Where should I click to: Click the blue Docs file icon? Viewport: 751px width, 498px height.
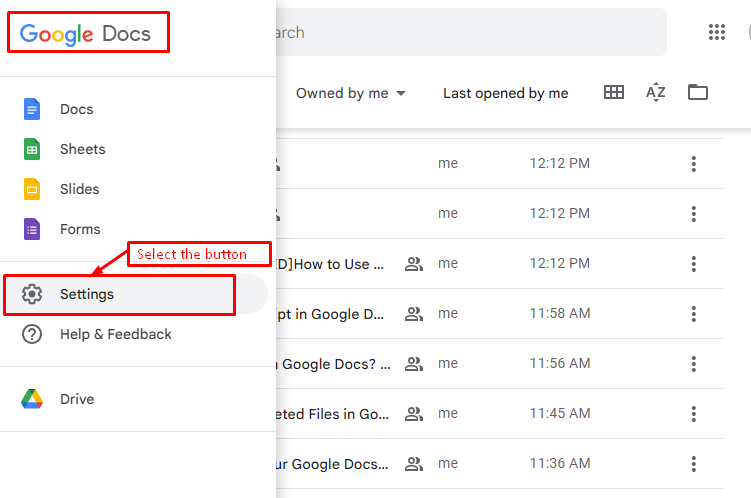pyautogui.click(x=32, y=109)
